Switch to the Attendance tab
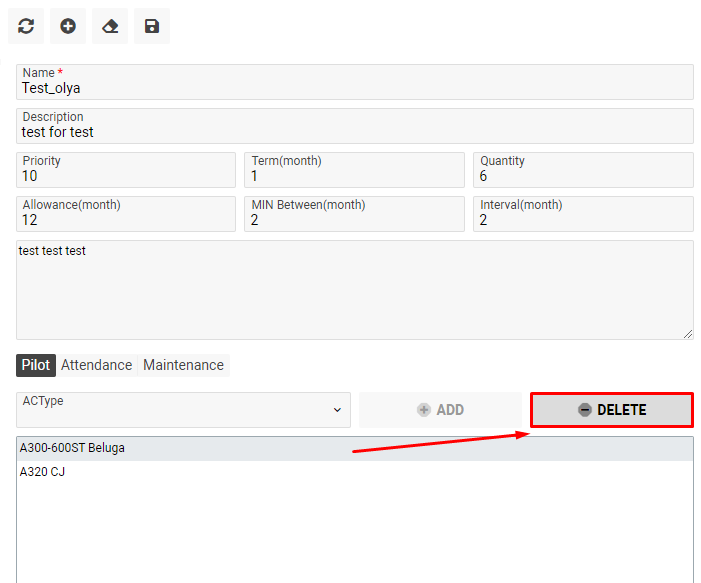This screenshot has width=701, height=583. click(x=96, y=365)
